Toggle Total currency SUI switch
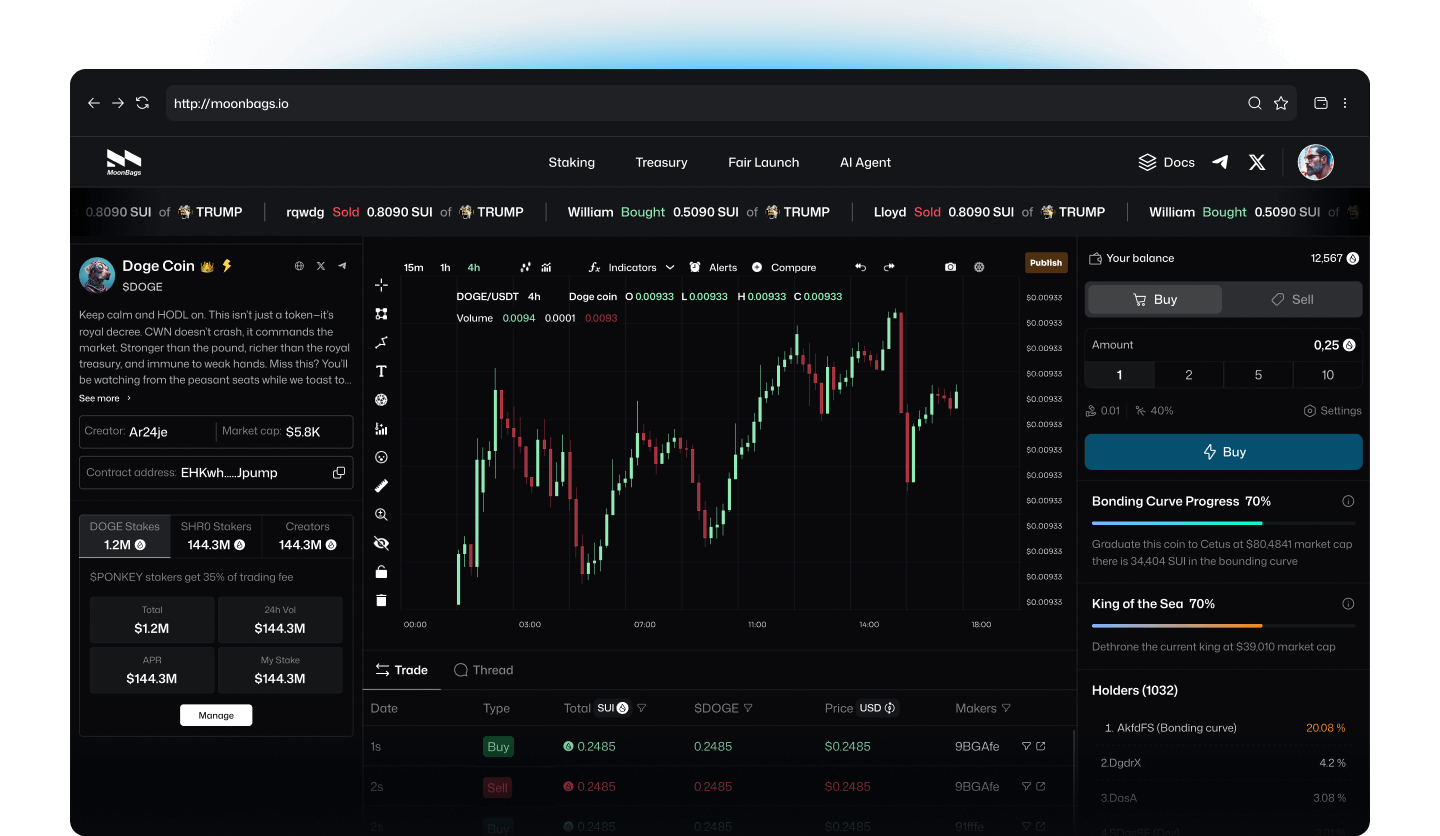Image resolution: width=1440 pixels, height=836 pixels. [612, 708]
